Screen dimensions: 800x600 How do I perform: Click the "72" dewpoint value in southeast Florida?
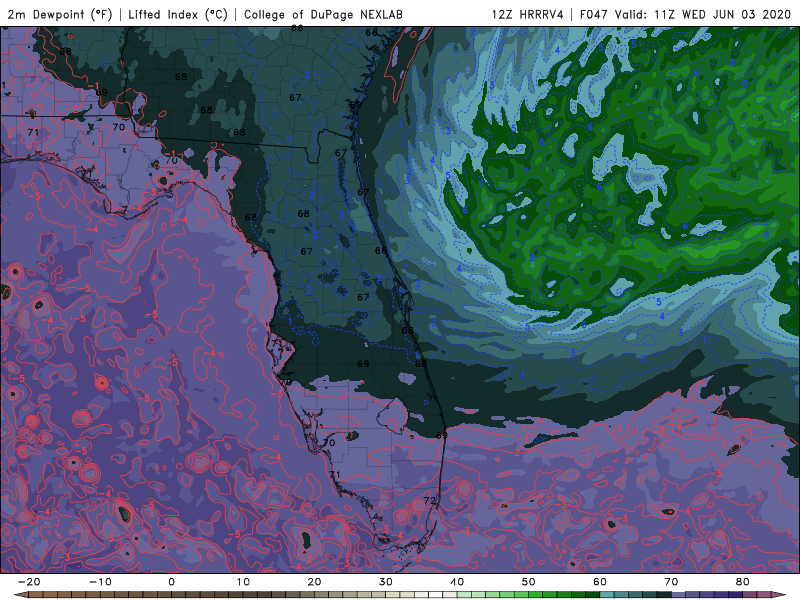click(x=430, y=501)
